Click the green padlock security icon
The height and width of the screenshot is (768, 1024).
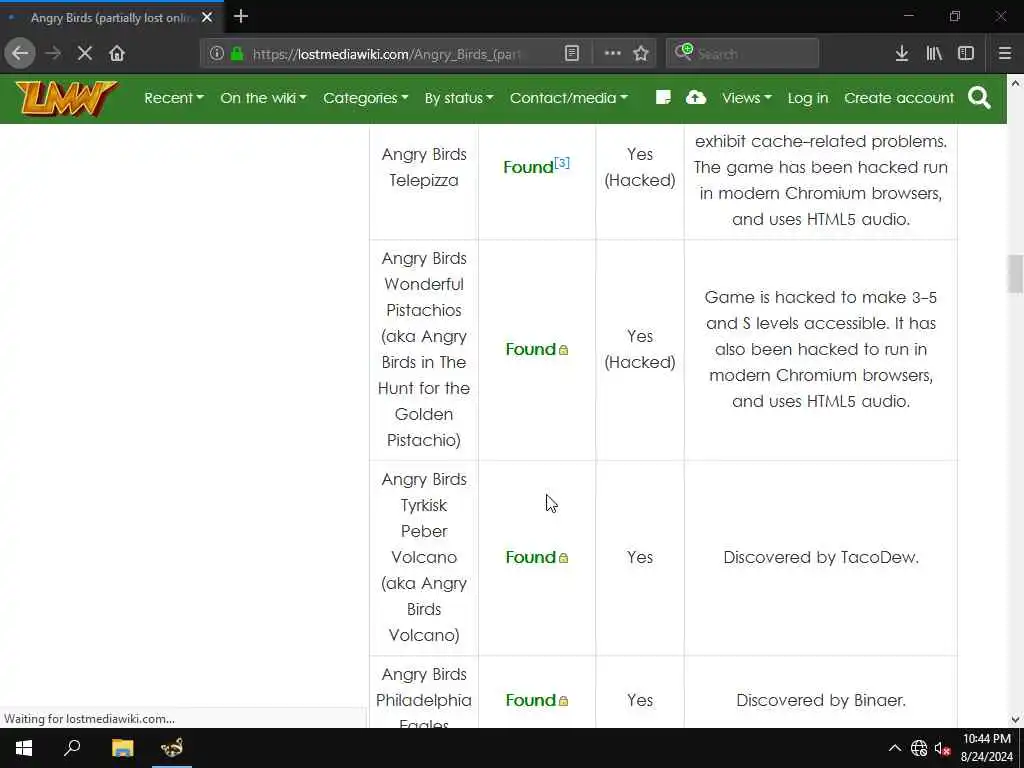click(x=238, y=54)
